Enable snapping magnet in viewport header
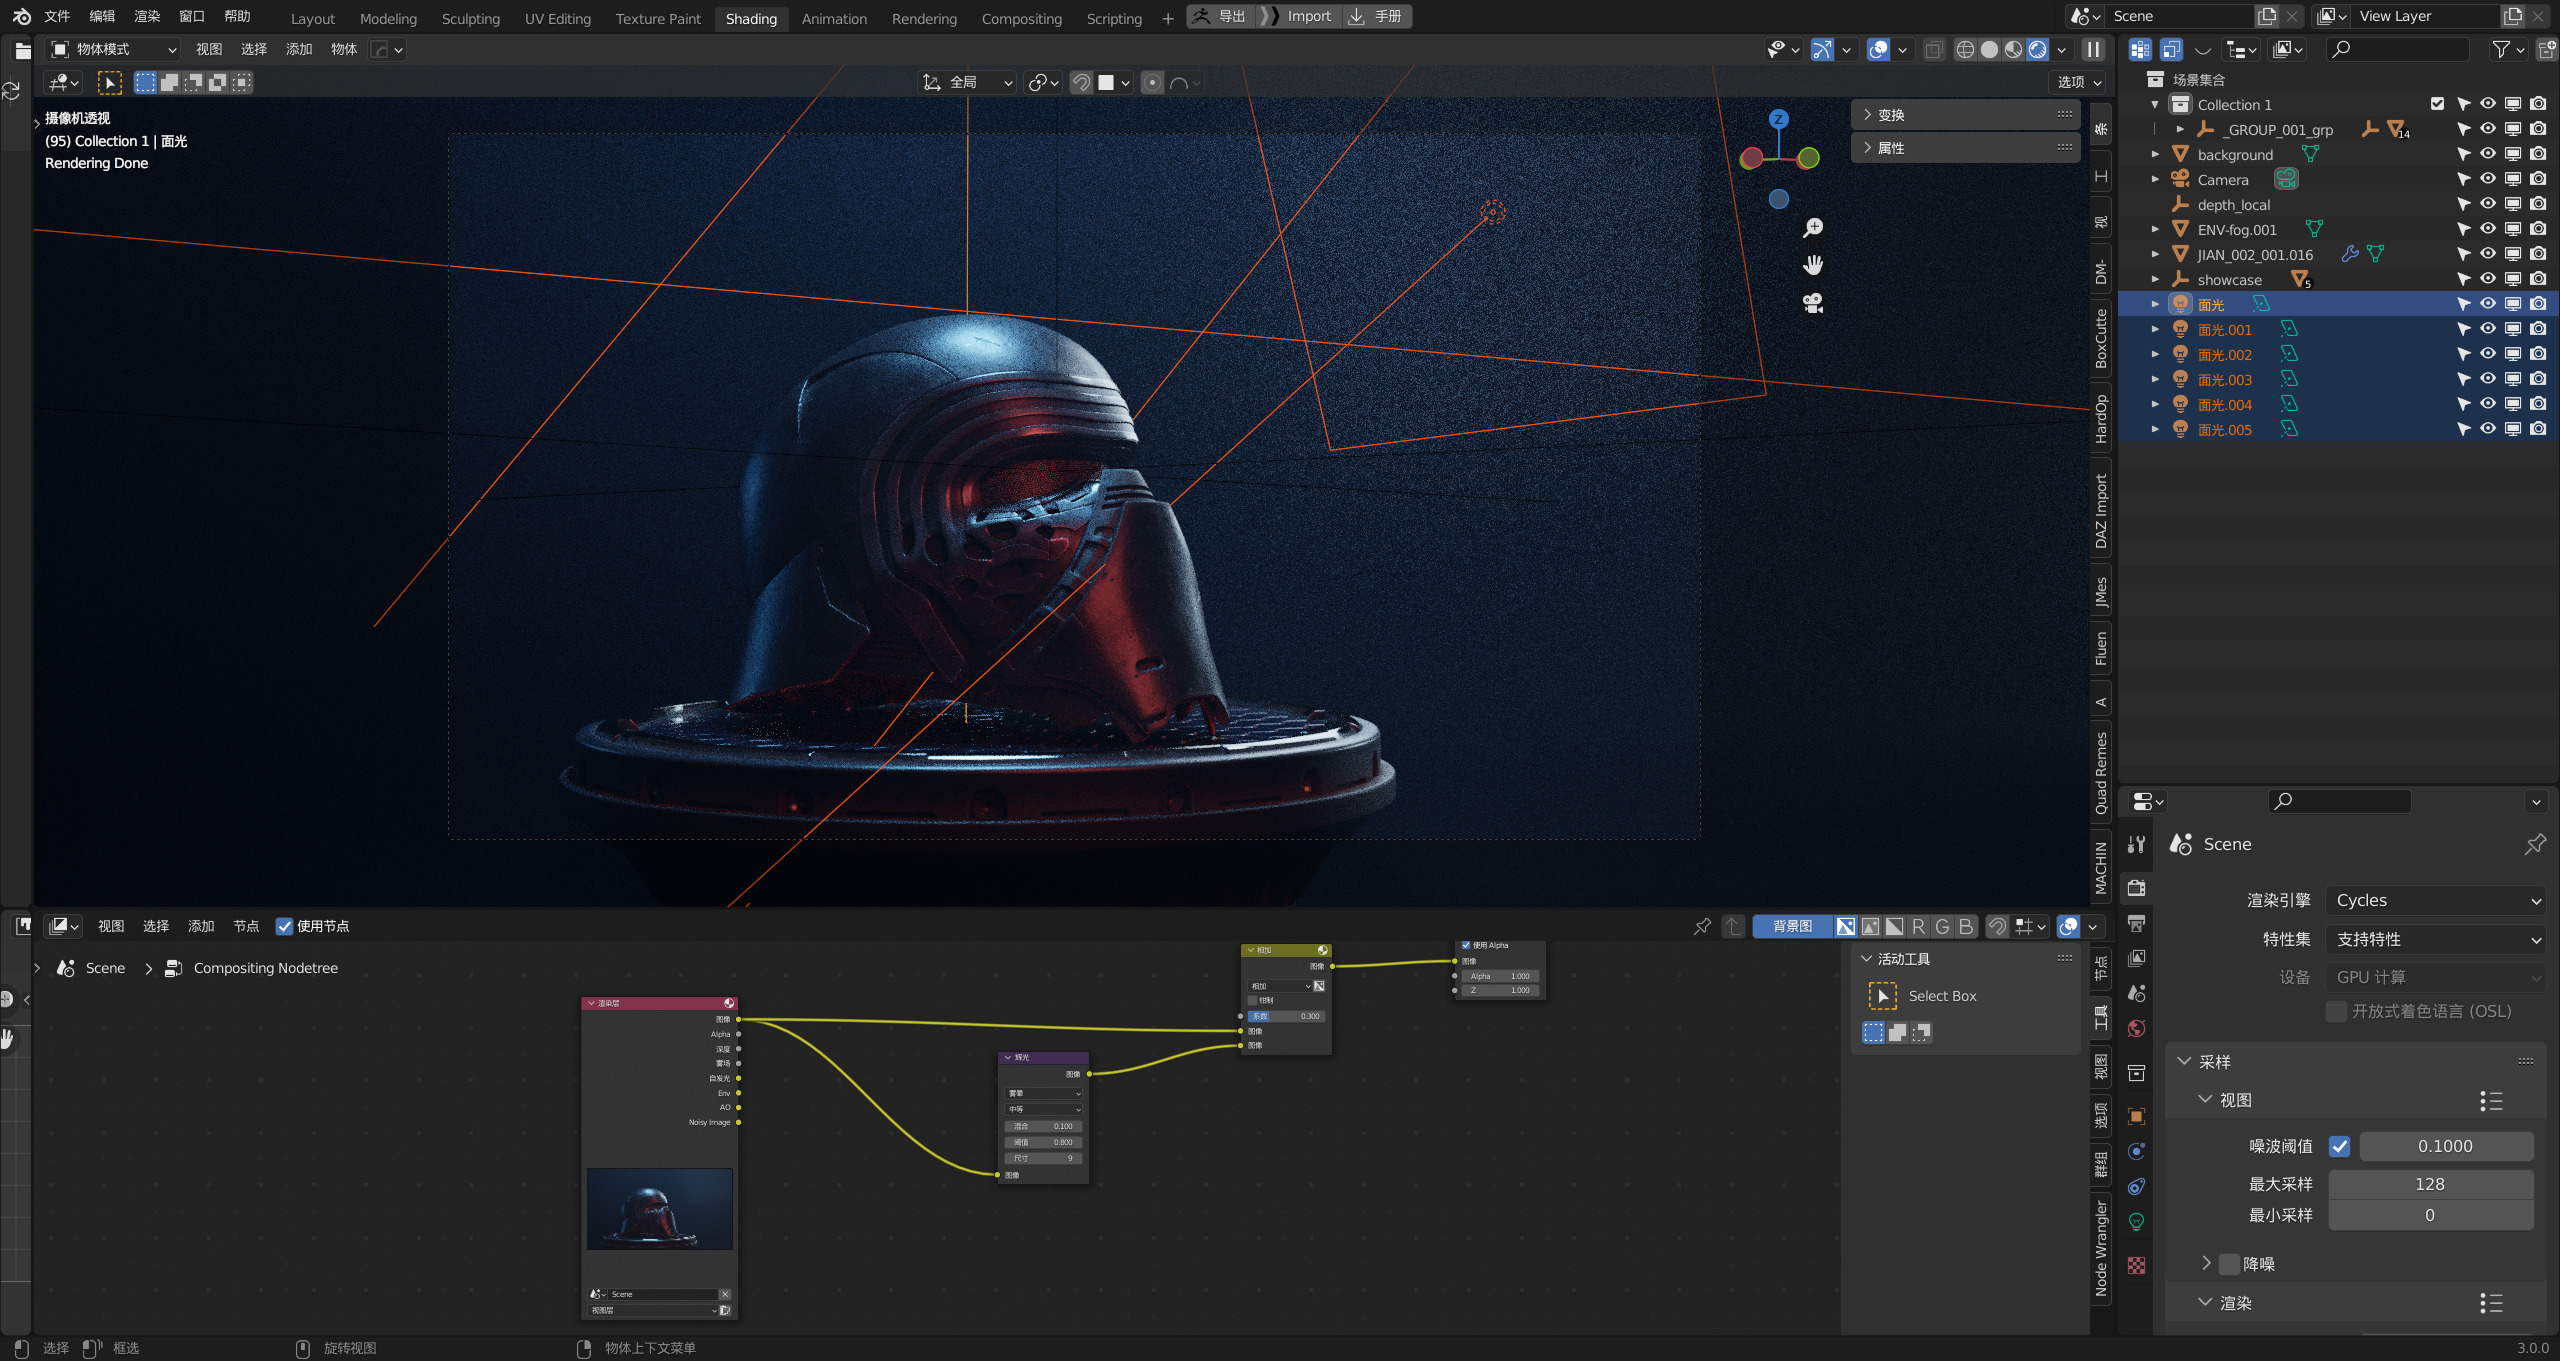The width and height of the screenshot is (2560, 1361). 1081,83
